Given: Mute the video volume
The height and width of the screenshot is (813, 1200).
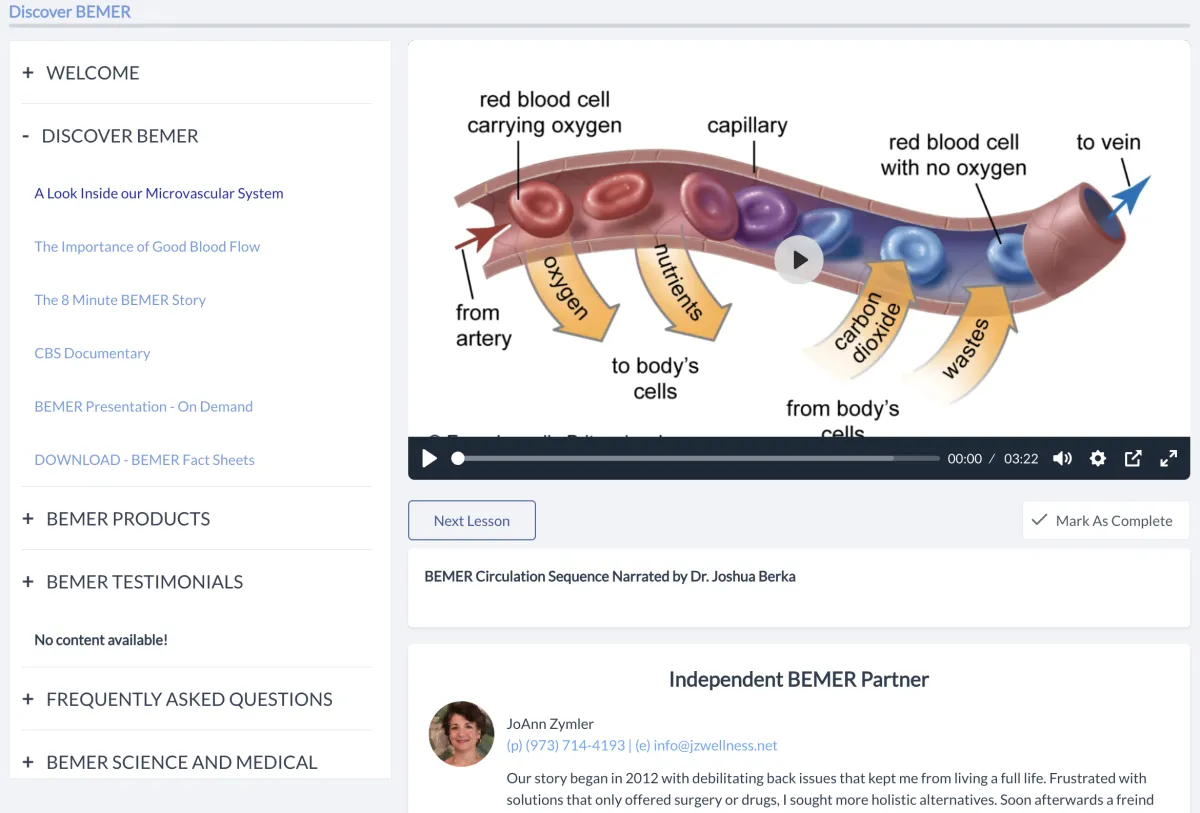Looking at the screenshot, I should tap(1062, 458).
